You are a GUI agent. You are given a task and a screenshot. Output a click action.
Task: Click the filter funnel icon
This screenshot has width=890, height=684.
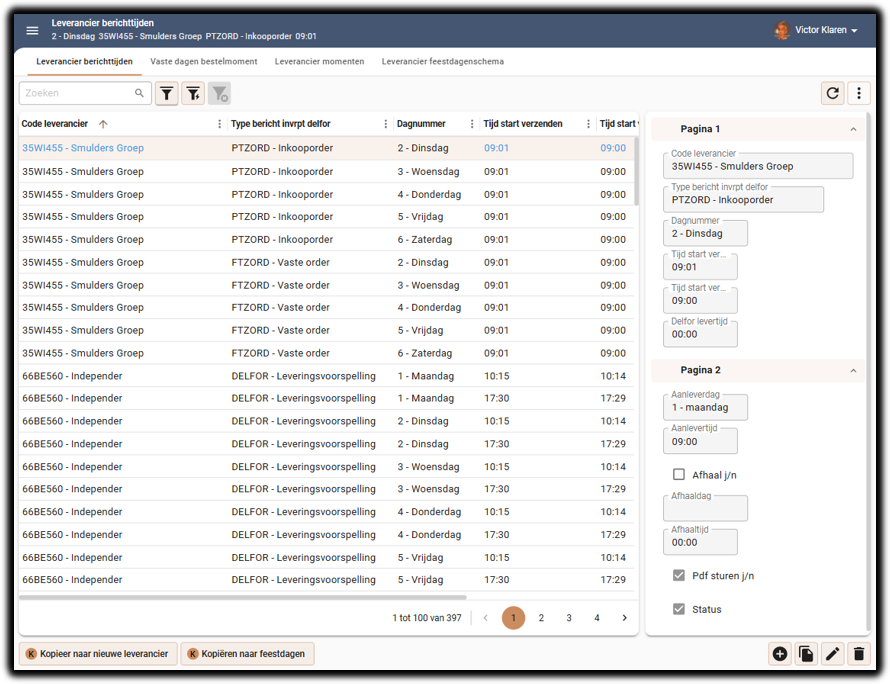coord(167,93)
